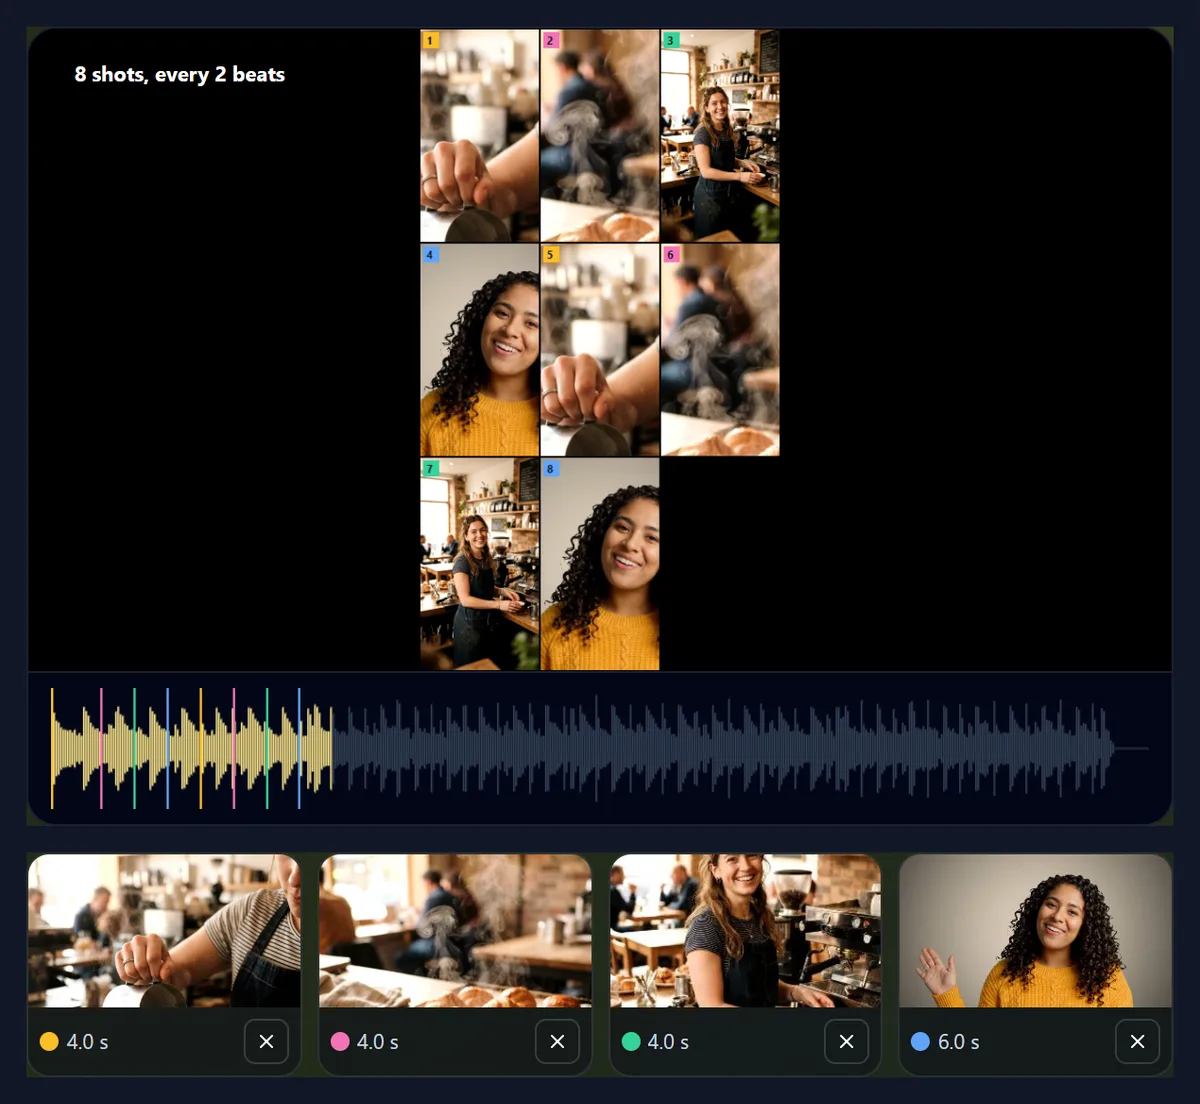1200x1104 pixels.
Task: Click the first blue beat marker on waveform
Action: 167,748
